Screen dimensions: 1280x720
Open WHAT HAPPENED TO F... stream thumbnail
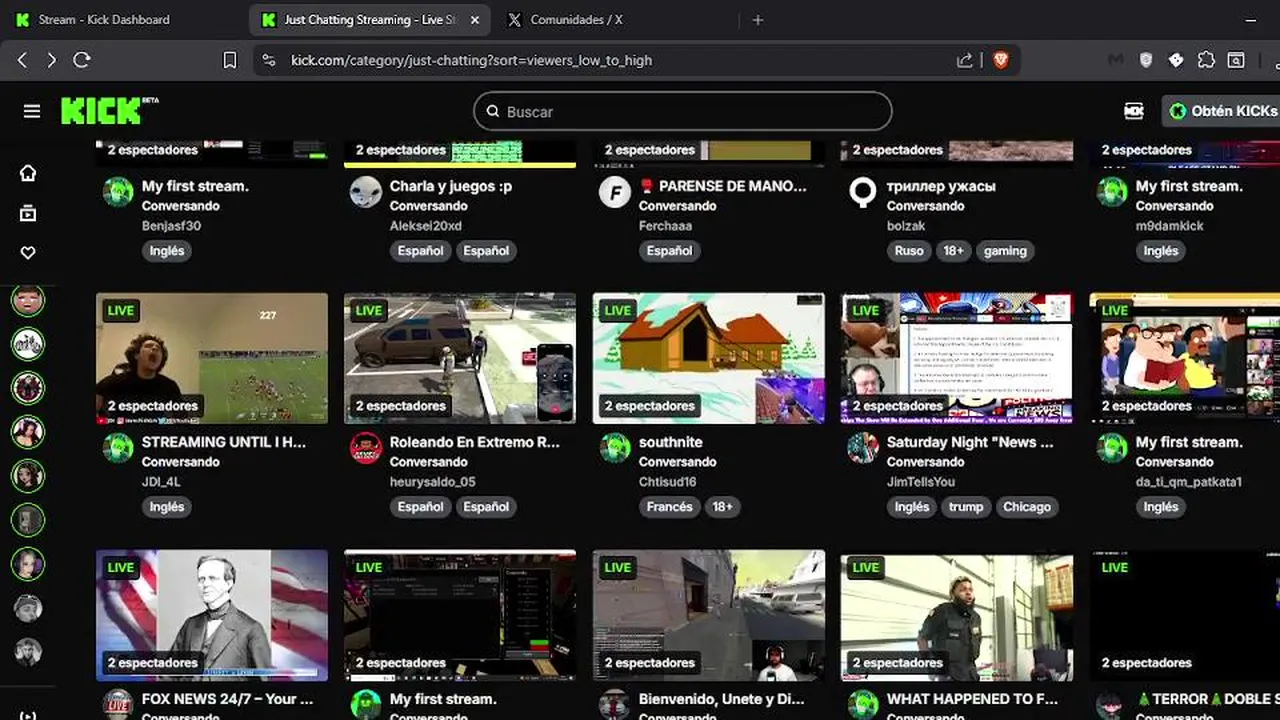tap(957, 615)
